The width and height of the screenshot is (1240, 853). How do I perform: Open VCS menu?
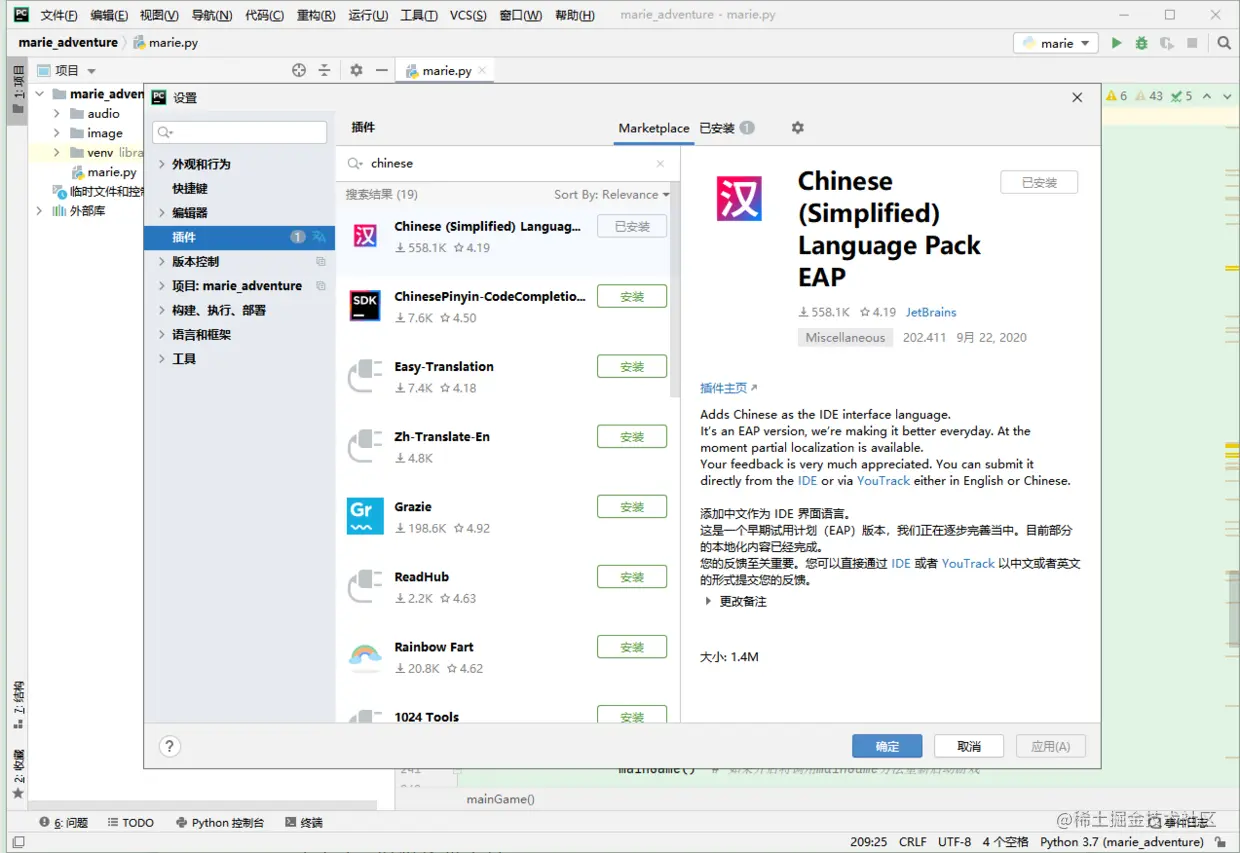point(468,15)
